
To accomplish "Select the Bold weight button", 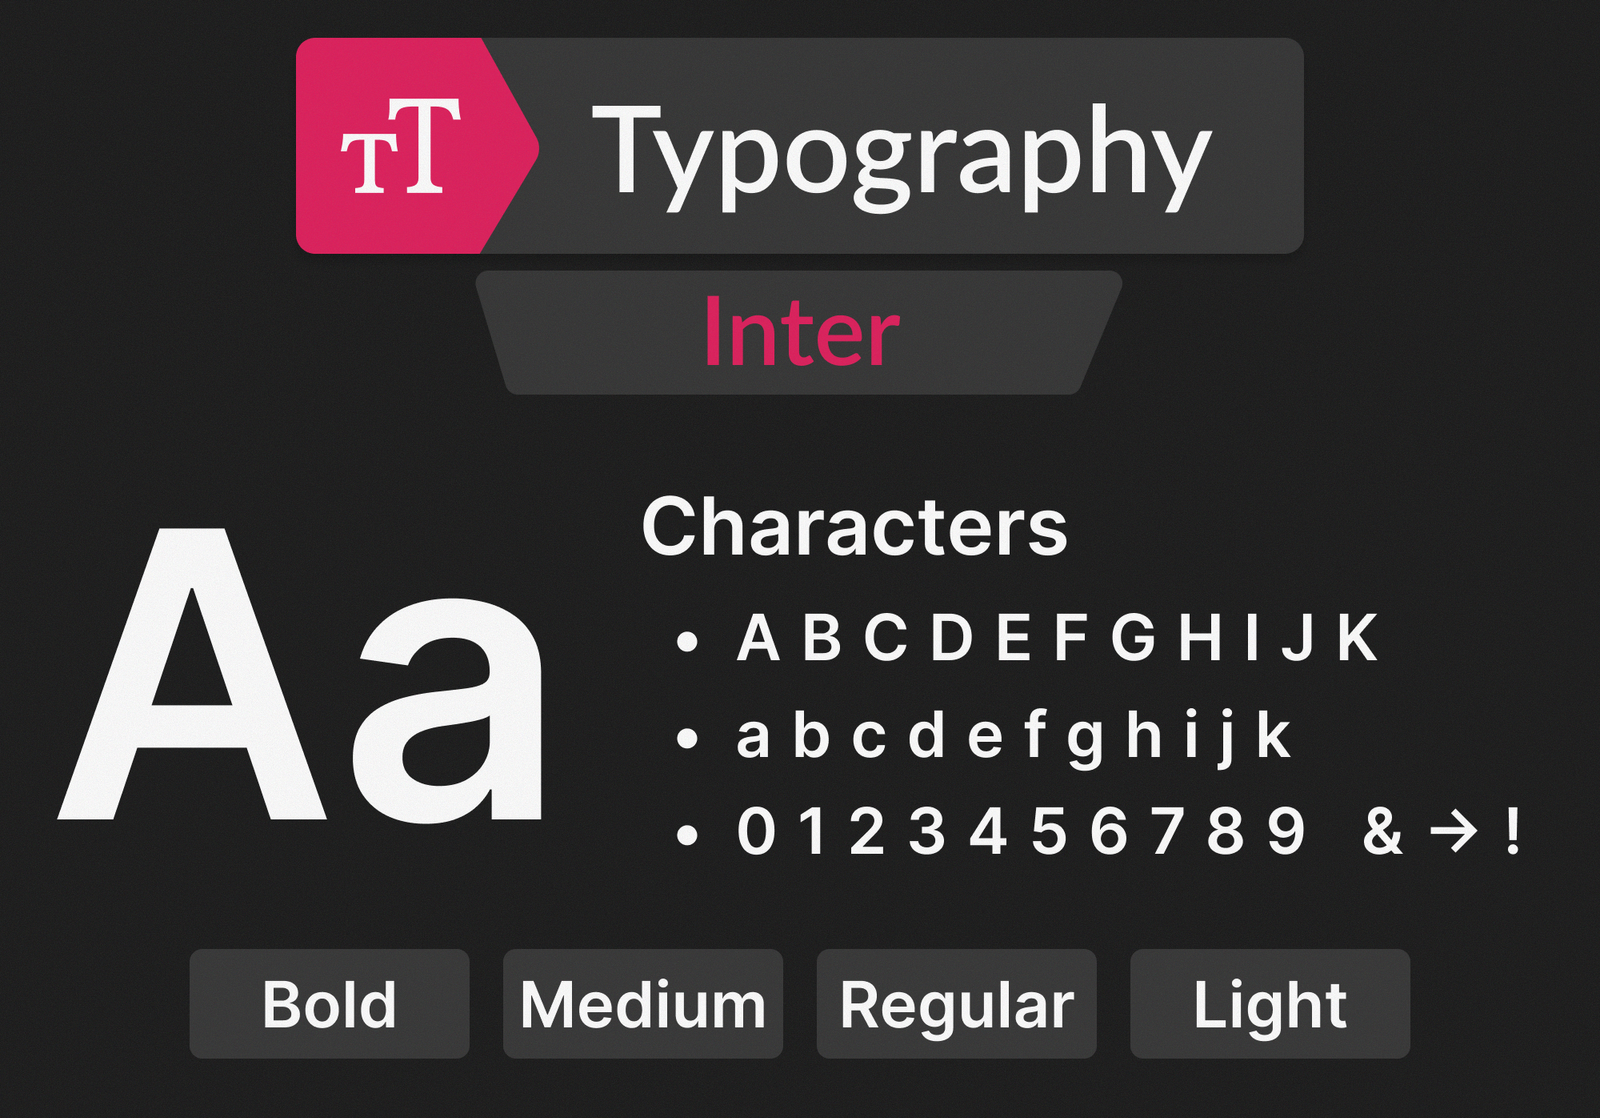I will (329, 1004).
